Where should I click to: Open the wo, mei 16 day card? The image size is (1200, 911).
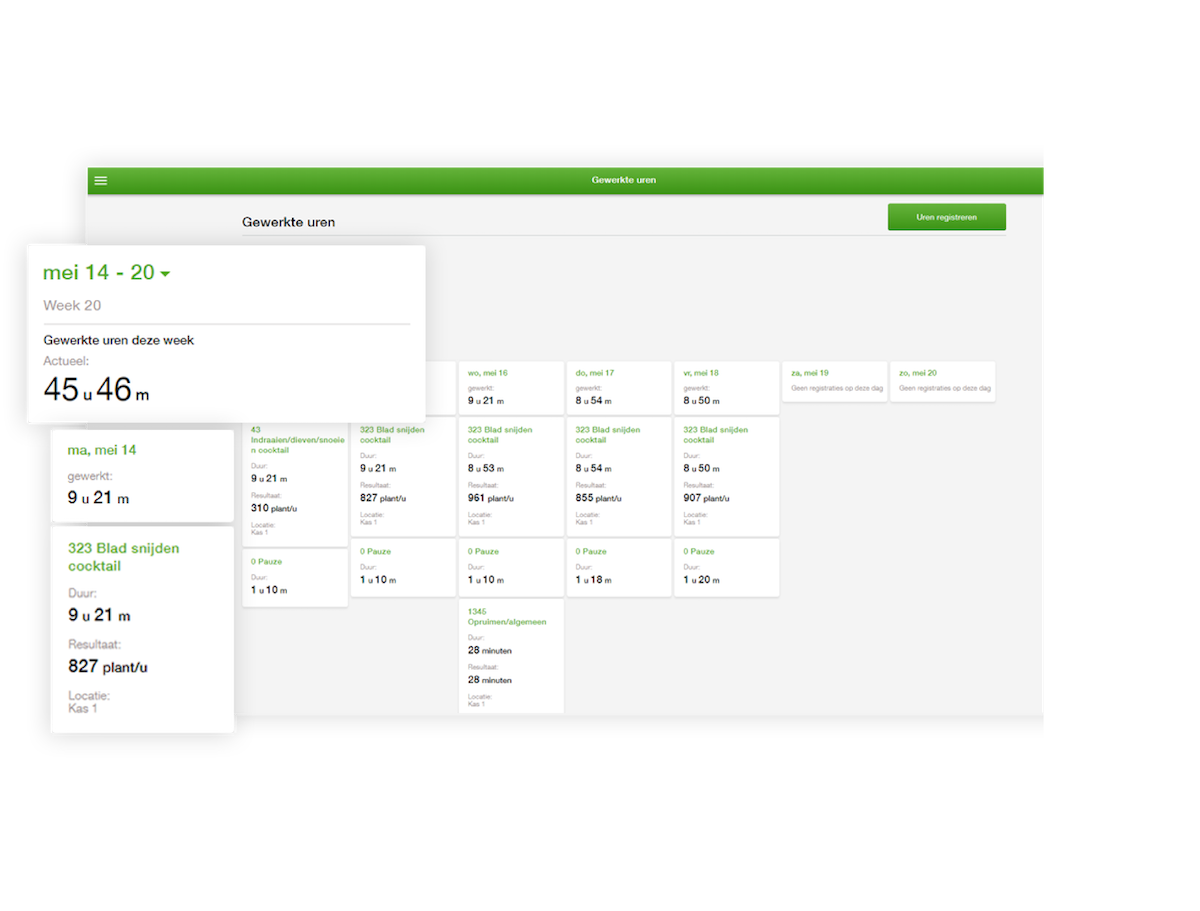(x=511, y=388)
